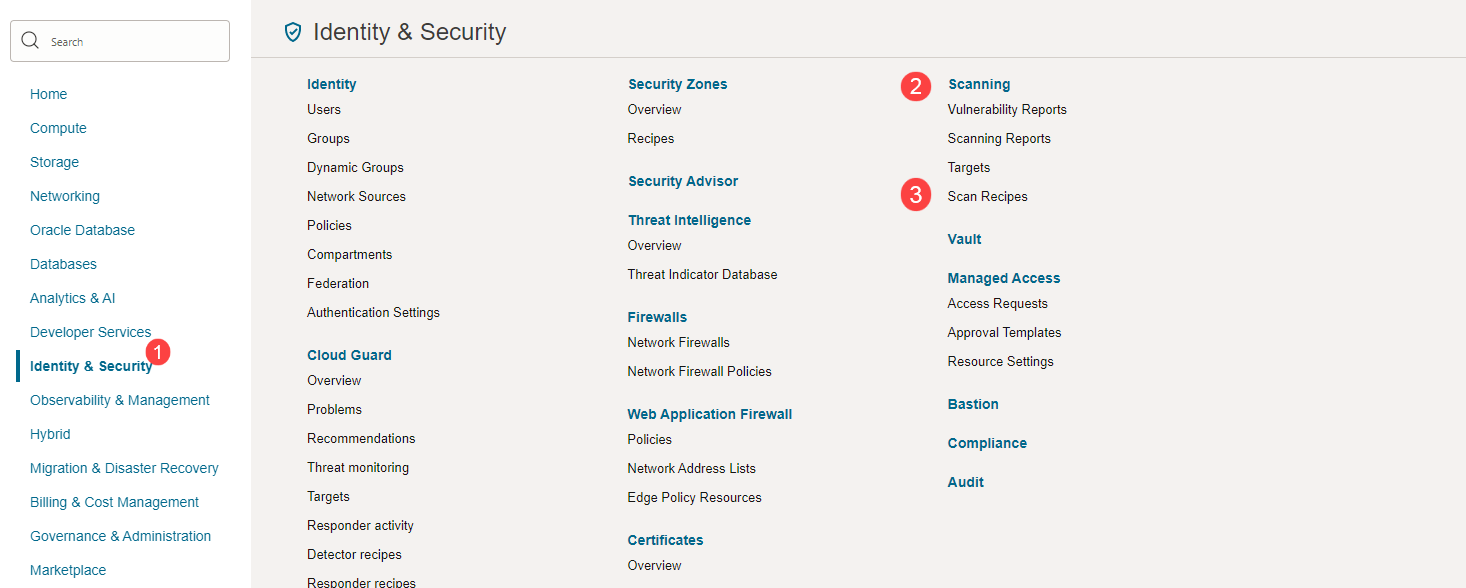Screen dimensions: 1466x588
Task: Open Dynamic Groups link
Action: tap(355, 167)
